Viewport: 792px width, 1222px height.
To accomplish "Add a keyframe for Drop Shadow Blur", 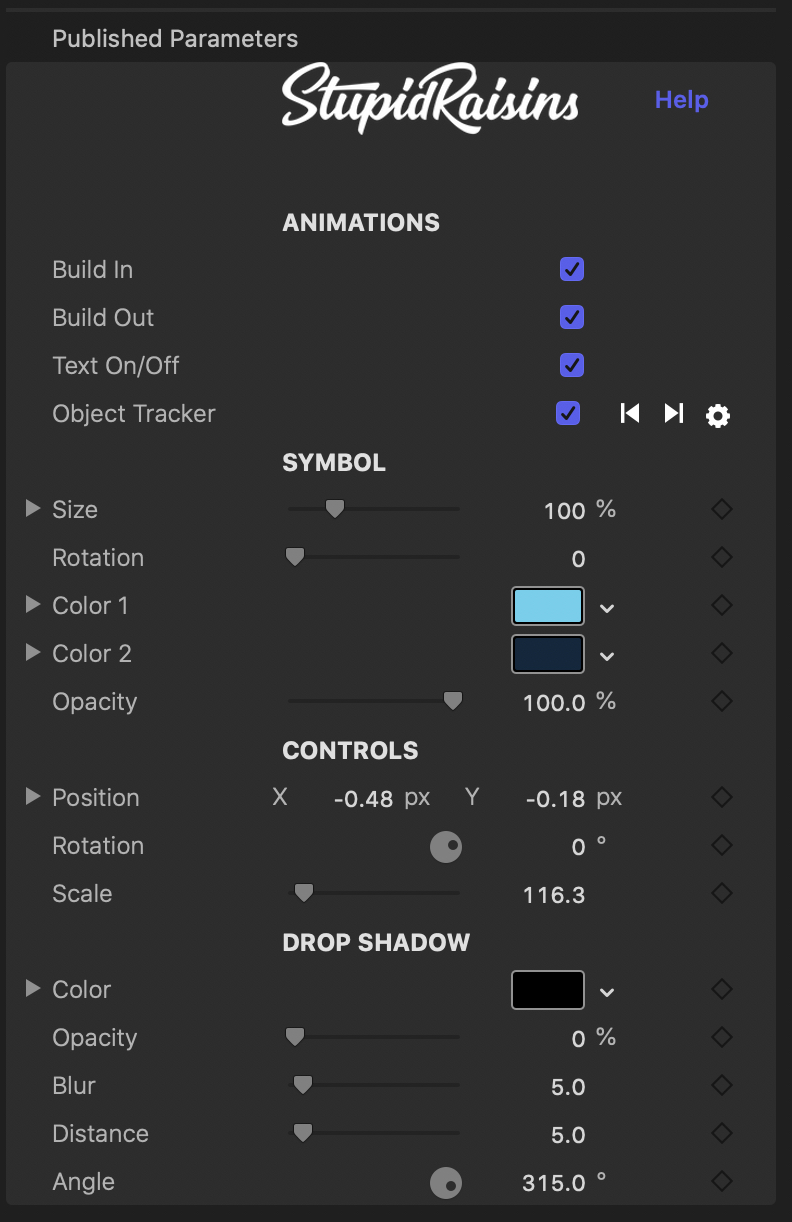I will (x=721, y=1085).
